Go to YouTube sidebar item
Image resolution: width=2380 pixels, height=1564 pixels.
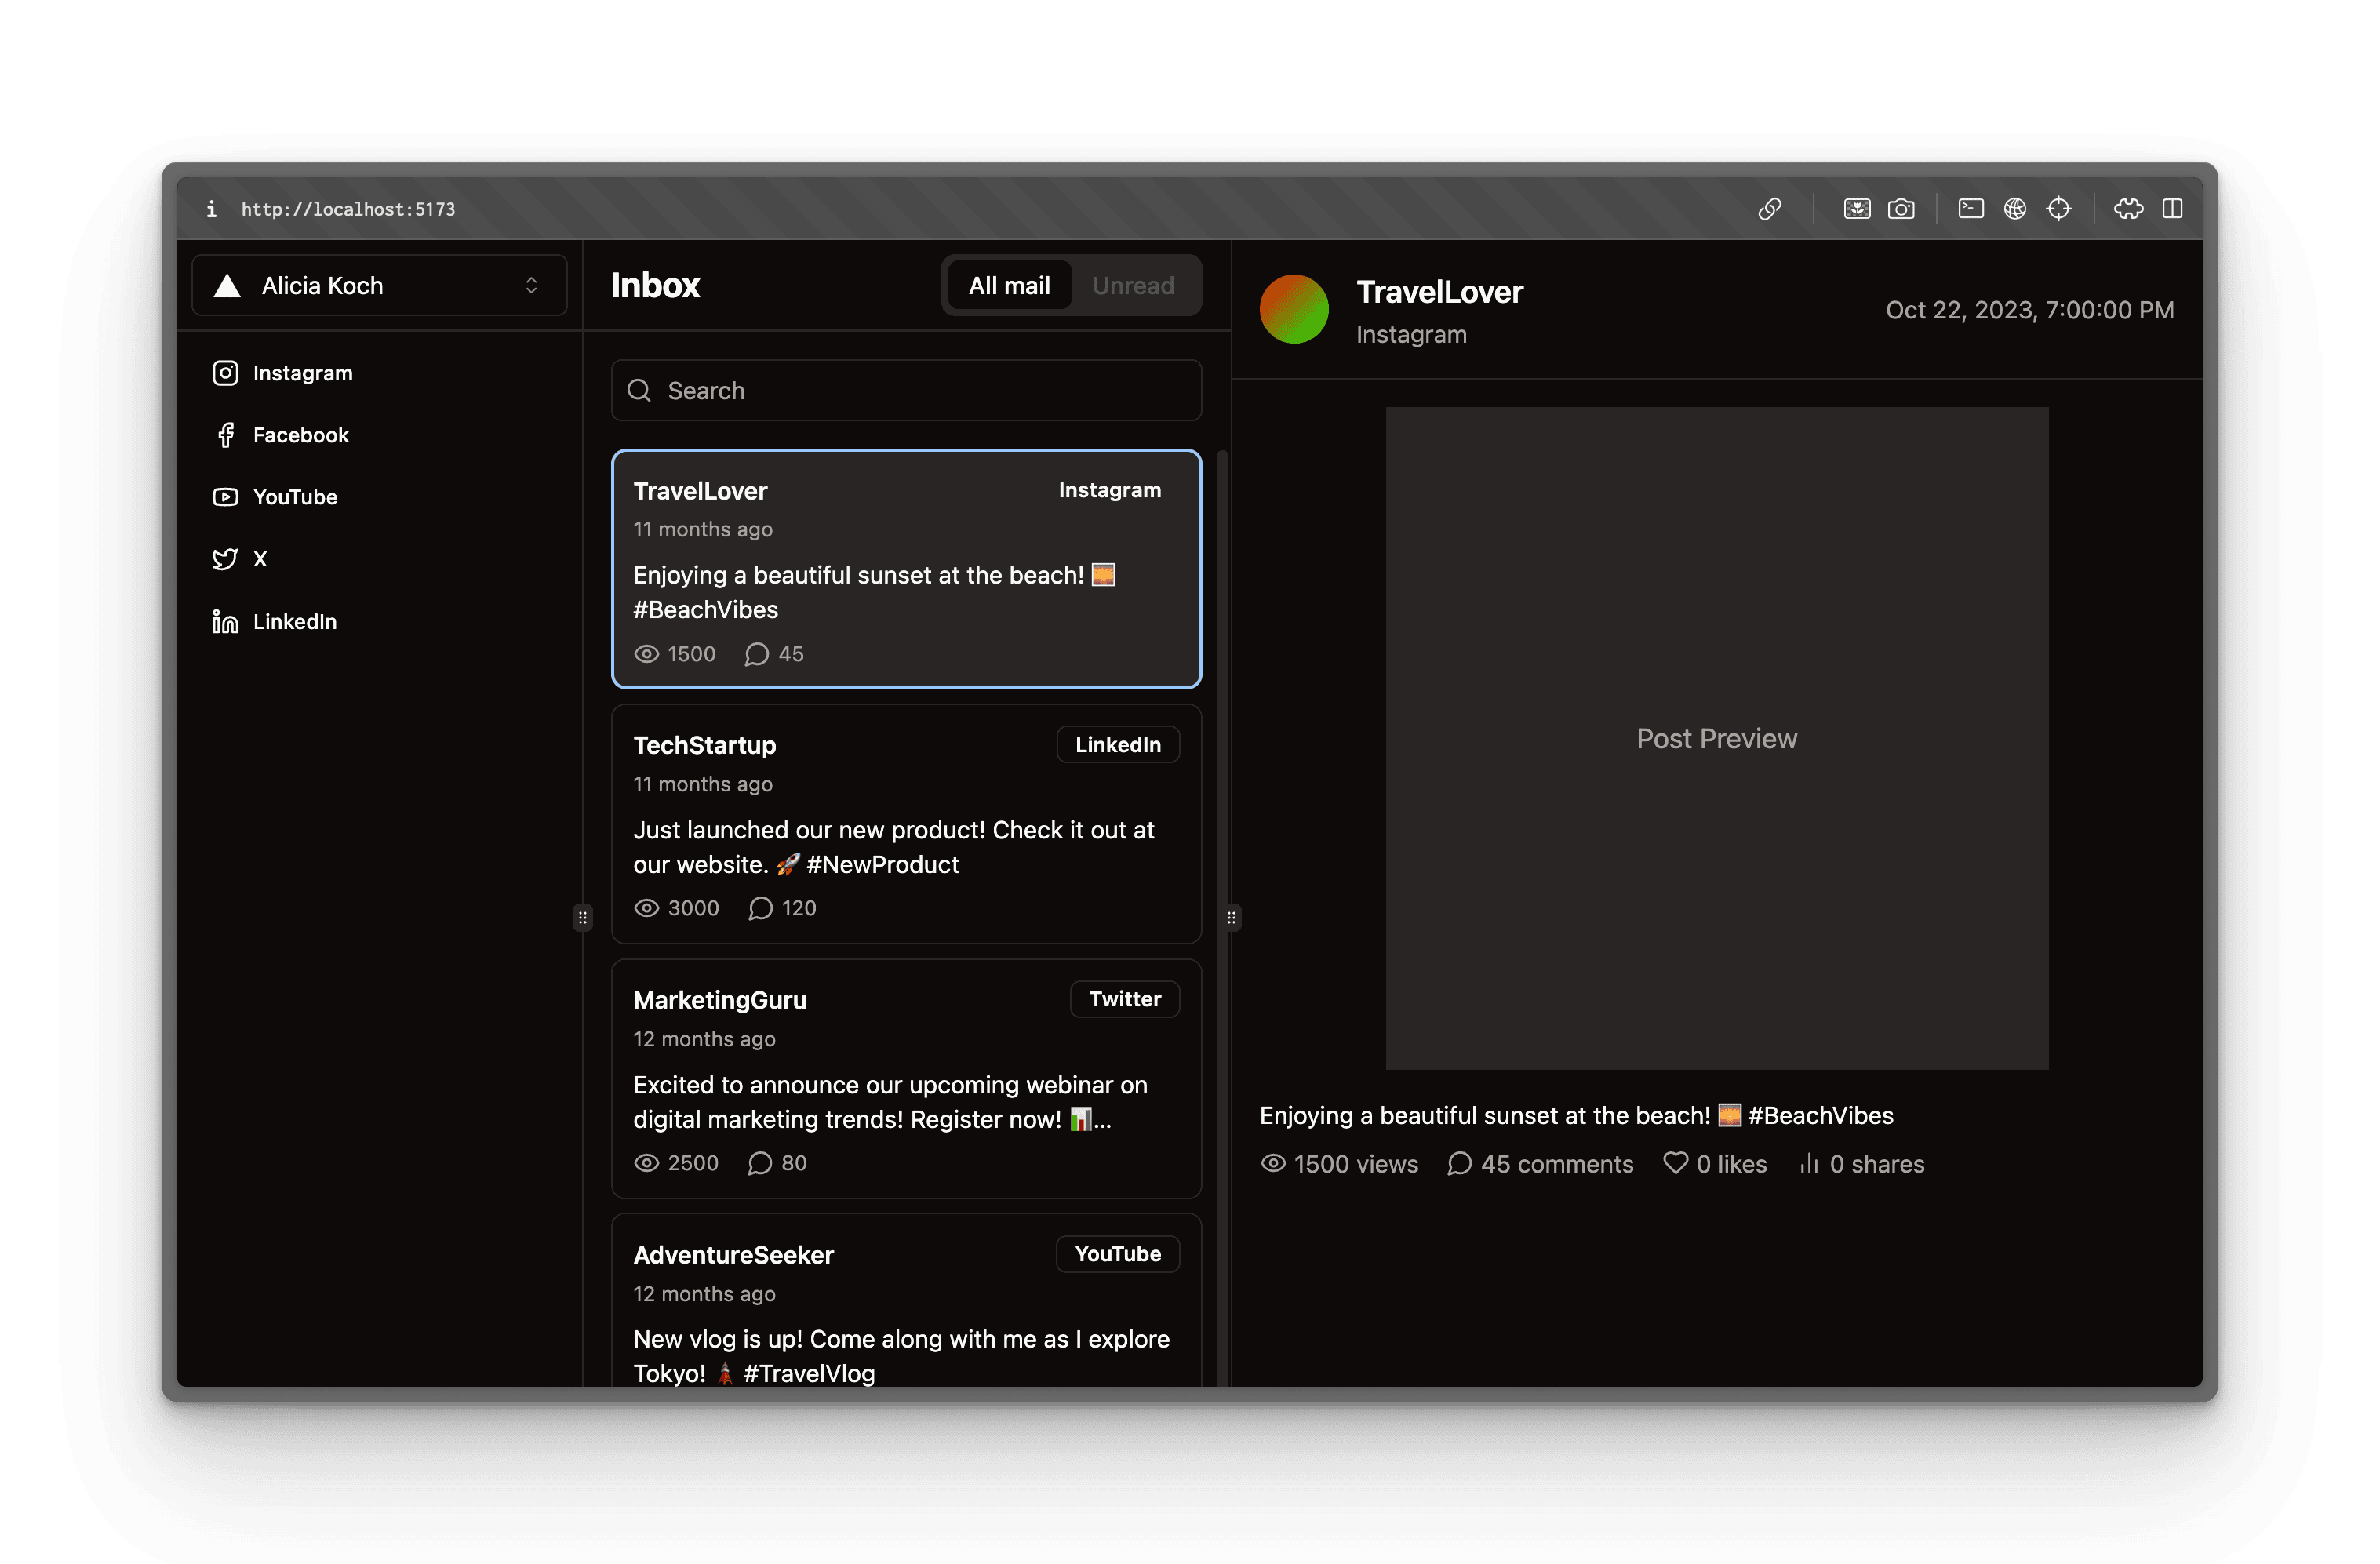(x=294, y=497)
